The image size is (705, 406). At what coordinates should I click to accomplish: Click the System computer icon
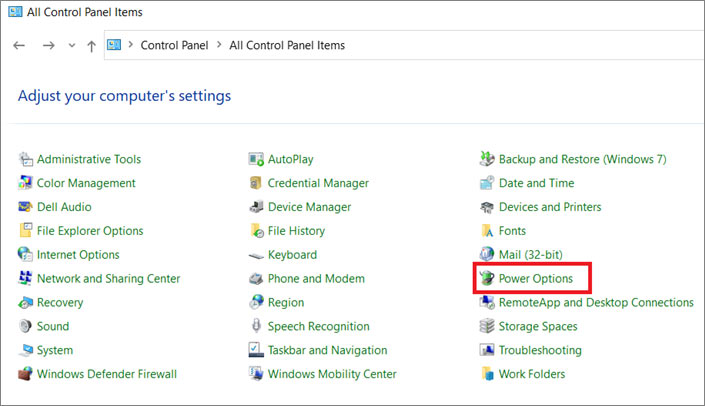[x=26, y=350]
